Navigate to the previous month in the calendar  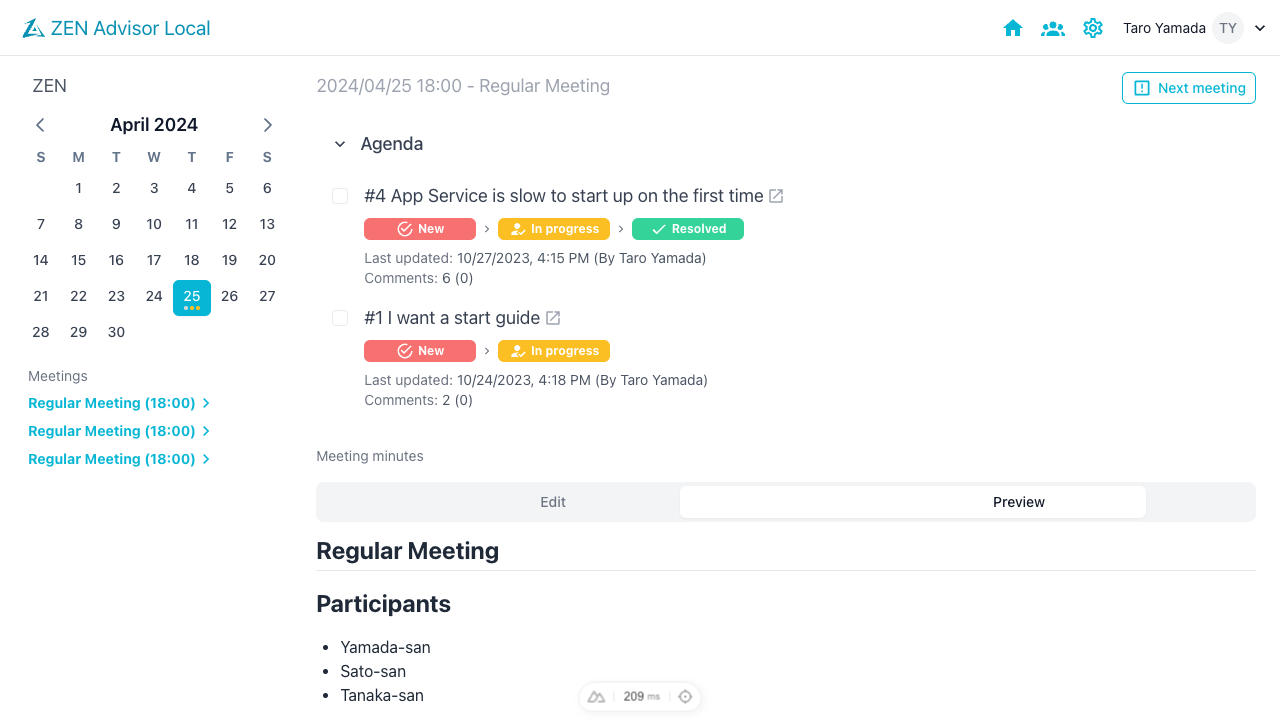pyautogui.click(x=40, y=124)
